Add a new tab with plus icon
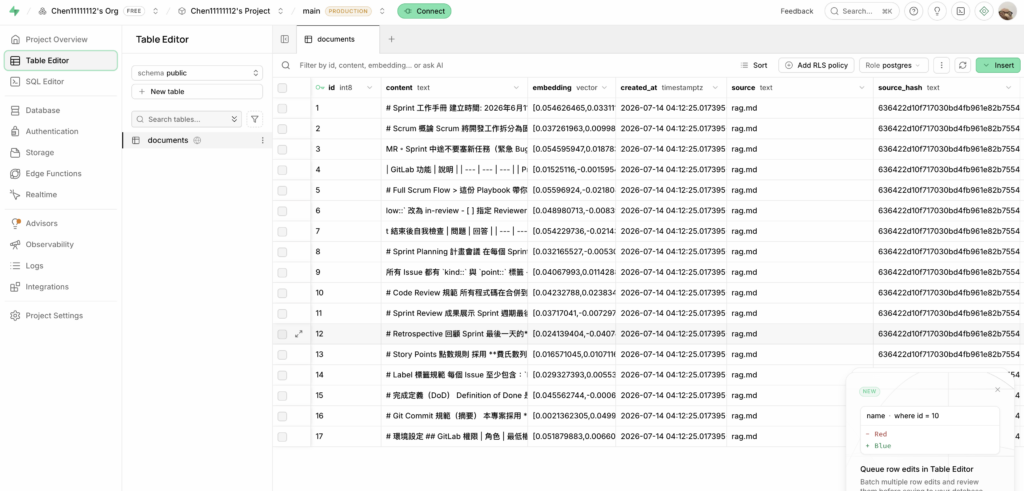Screen dimensions: 1024x491 (391, 39)
